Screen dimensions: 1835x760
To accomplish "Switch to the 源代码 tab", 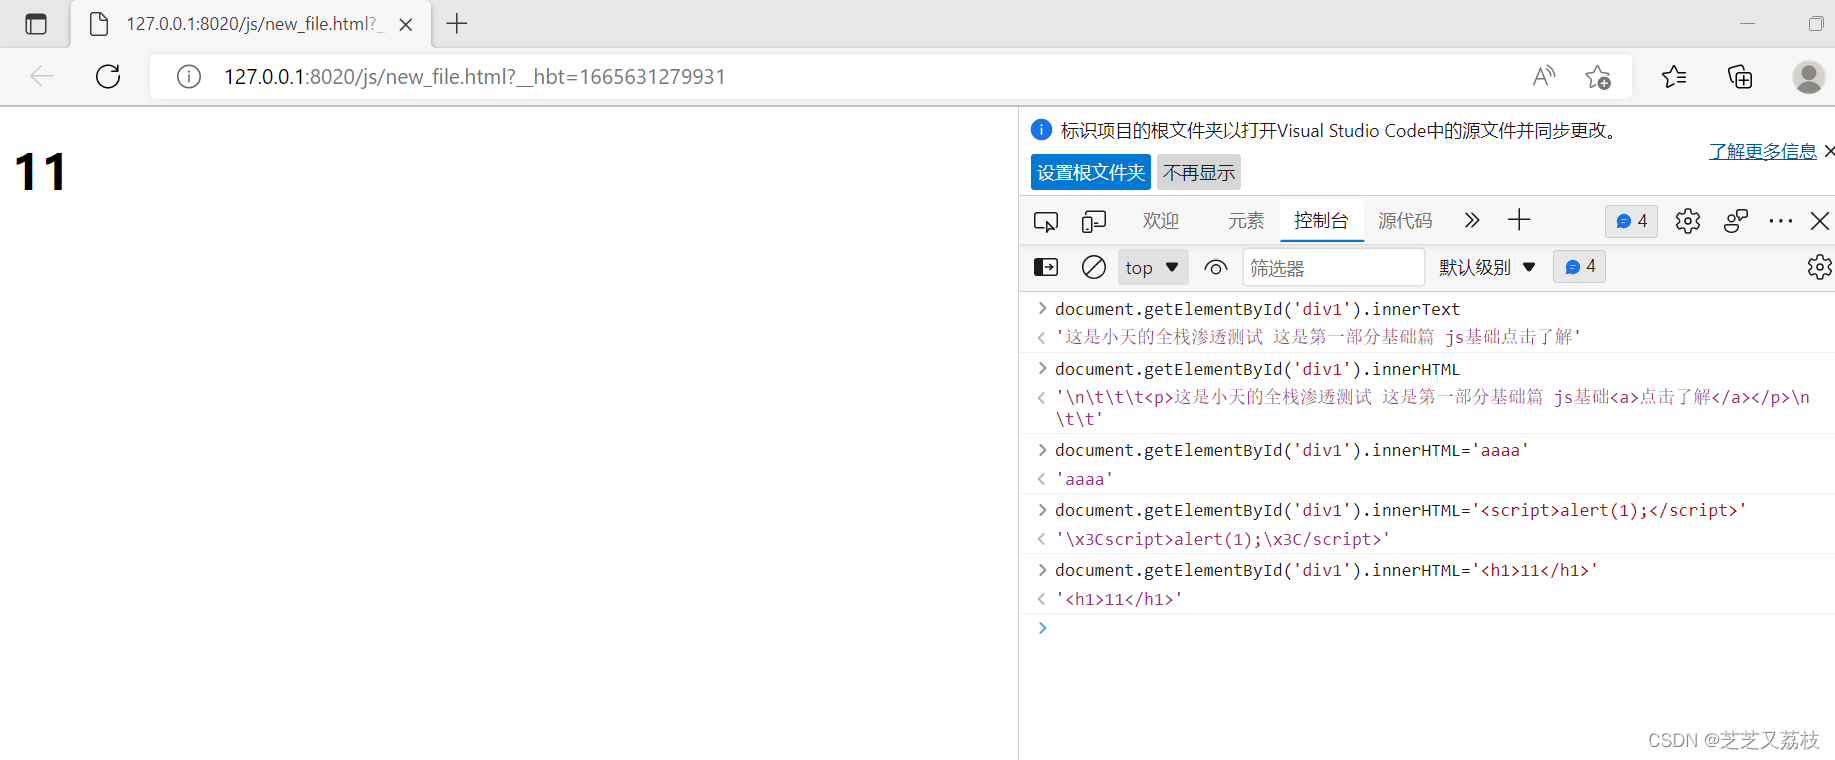I will point(1405,221).
